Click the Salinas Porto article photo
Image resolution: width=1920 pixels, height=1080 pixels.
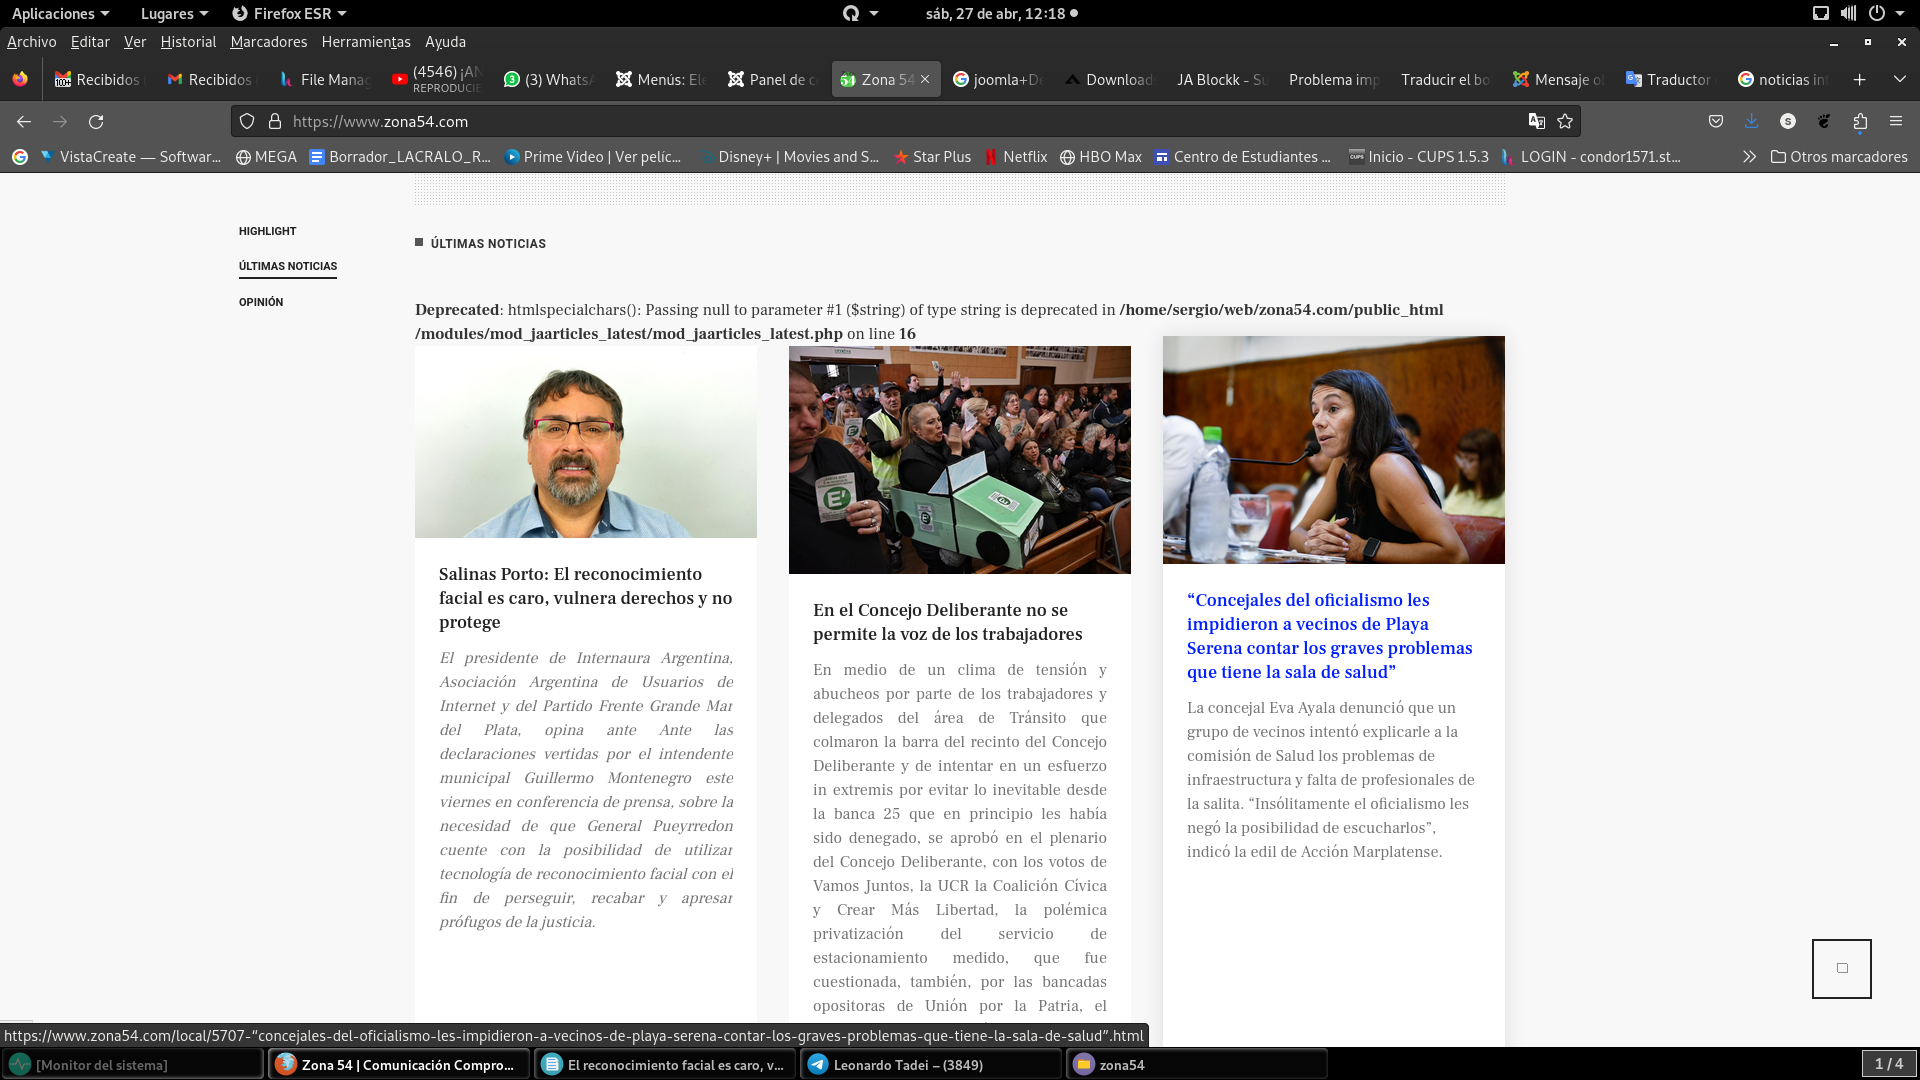pos(585,442)
